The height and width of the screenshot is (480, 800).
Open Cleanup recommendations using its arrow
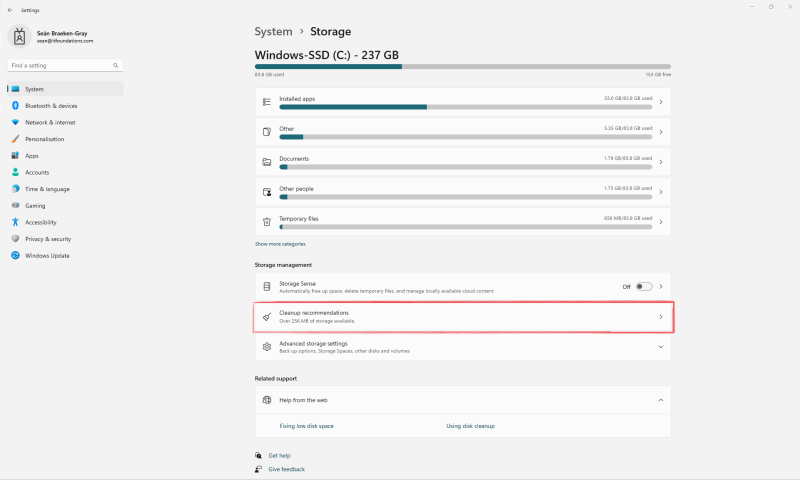660,317
